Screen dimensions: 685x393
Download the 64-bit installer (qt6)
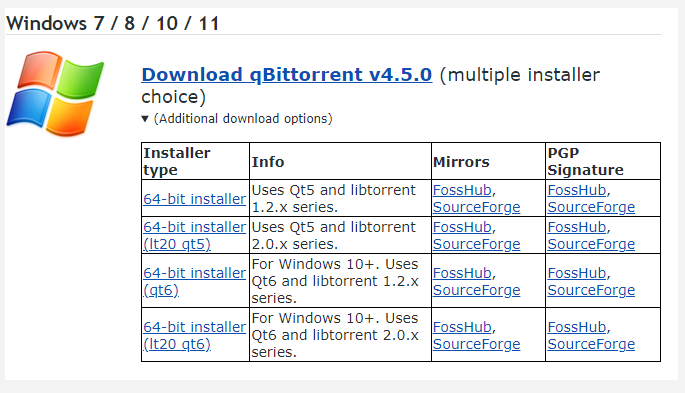[194, 281]
